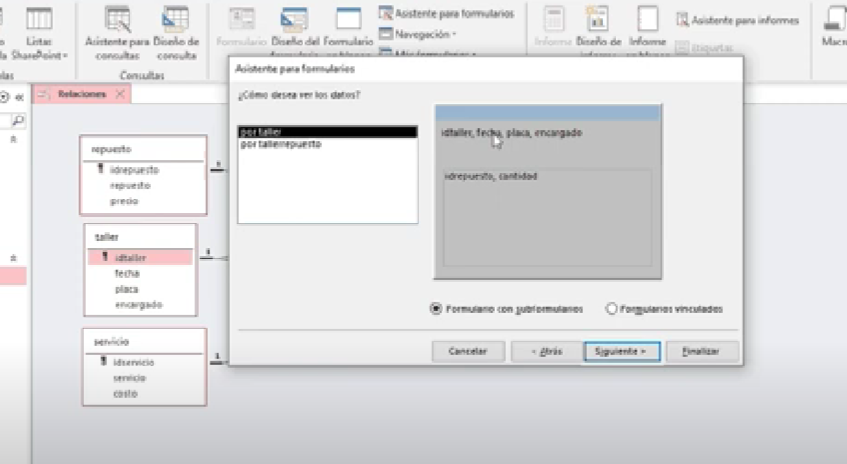Select 'por taller' in the list

tap(327, 132)
